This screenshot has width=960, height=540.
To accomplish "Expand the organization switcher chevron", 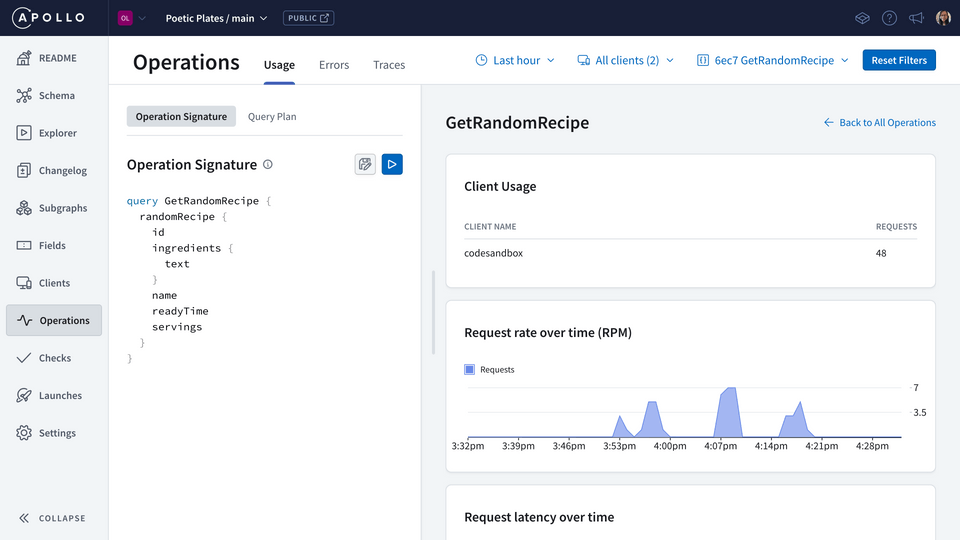I will (x=142, y=18).
